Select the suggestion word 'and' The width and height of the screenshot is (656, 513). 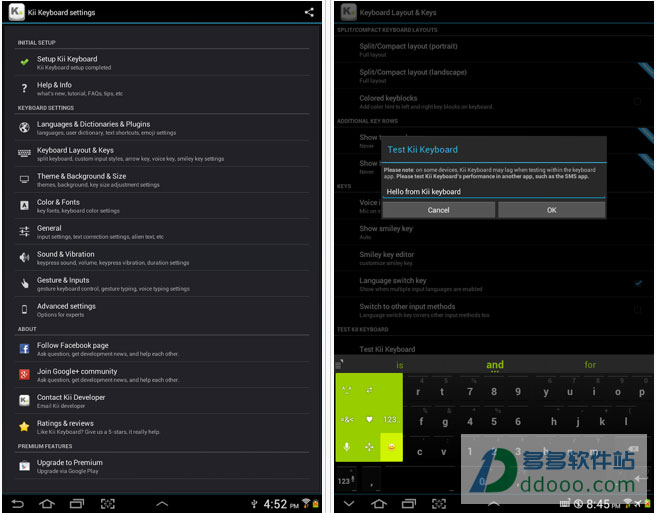click(x=495, y=364)
